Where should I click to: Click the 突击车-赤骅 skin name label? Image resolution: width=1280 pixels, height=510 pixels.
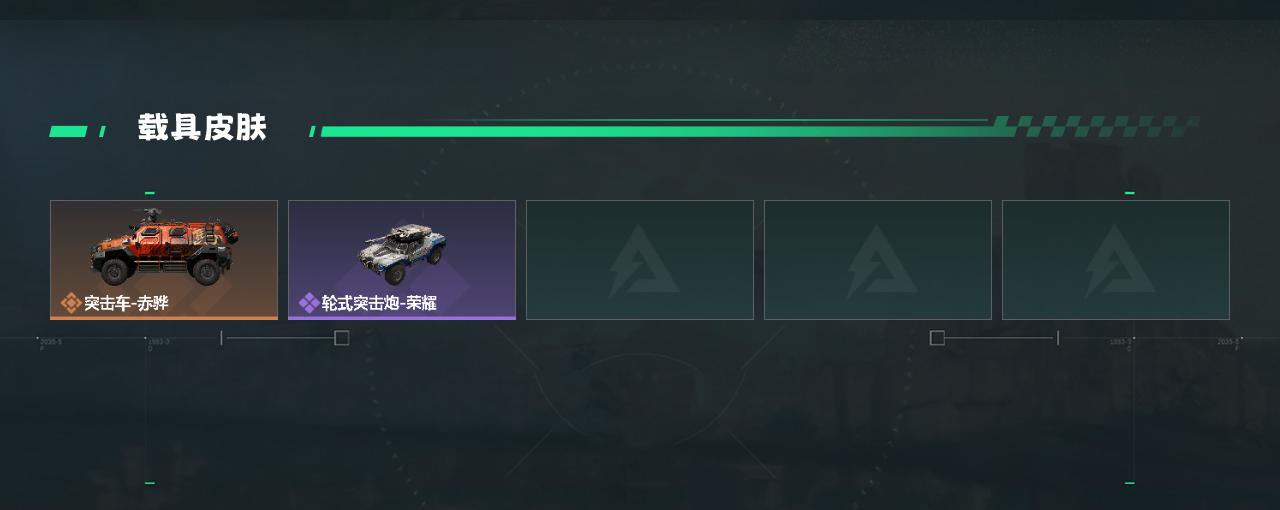click(x=126, y=303)
